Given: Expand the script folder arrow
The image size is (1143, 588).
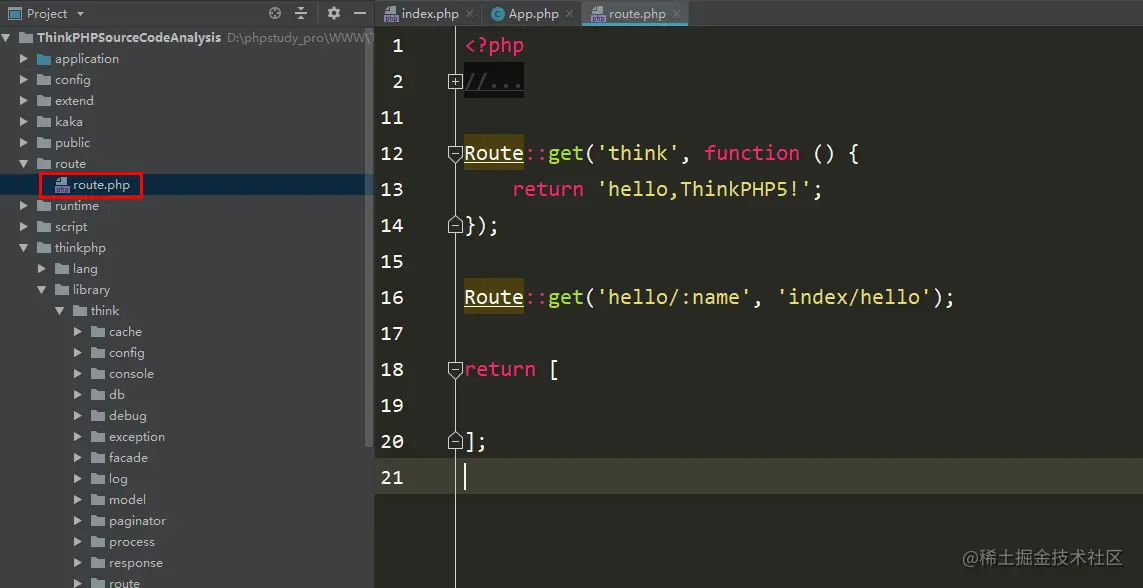Looking at the screenshot, I should [24, 227].
